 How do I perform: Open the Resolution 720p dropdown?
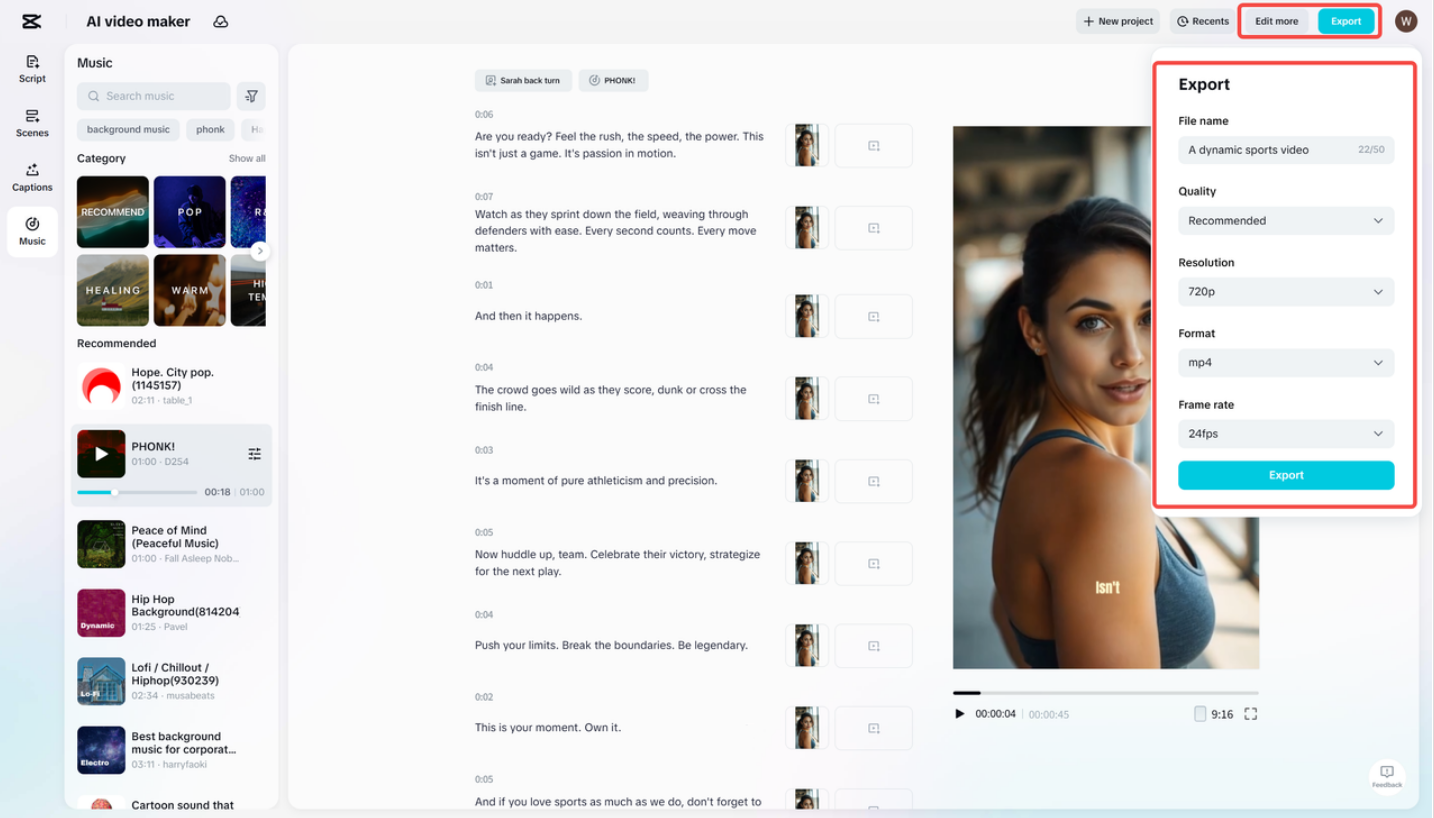(x=1286, y=292)
